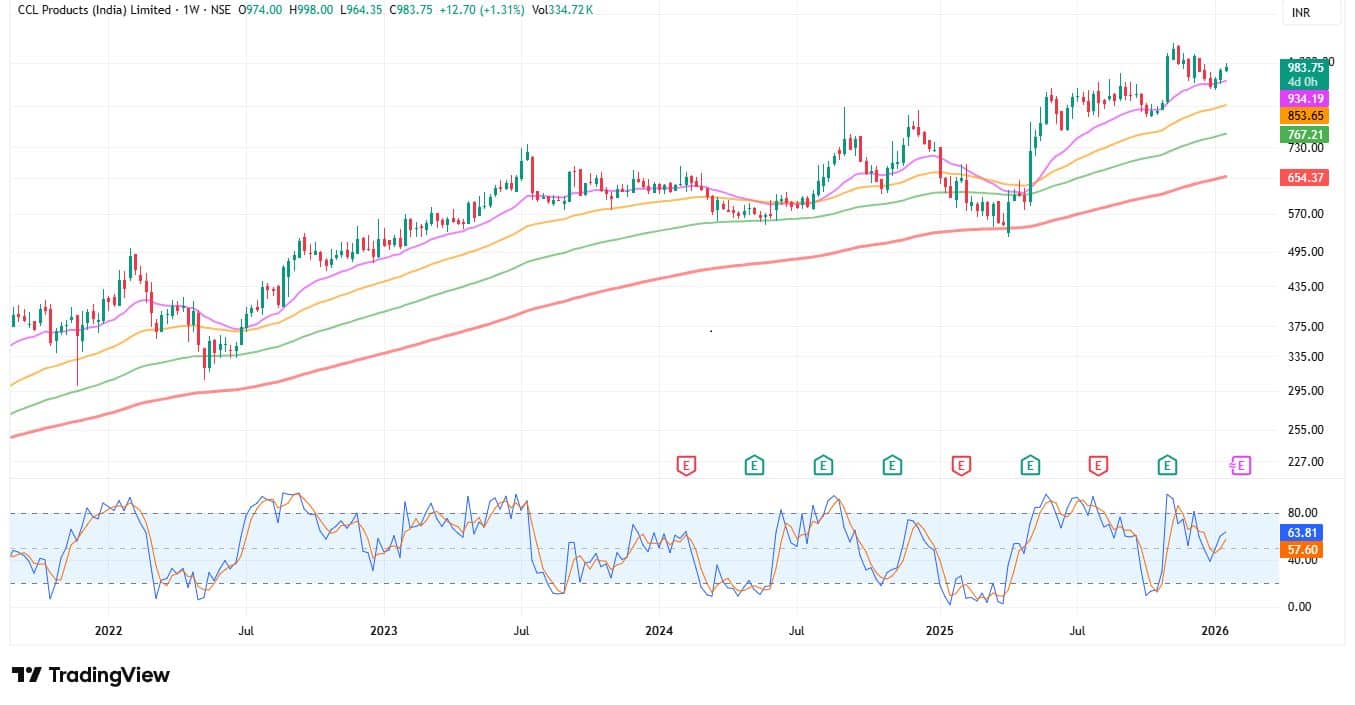Click the change value +12.70 (+1.31%)

pos(480,9)
